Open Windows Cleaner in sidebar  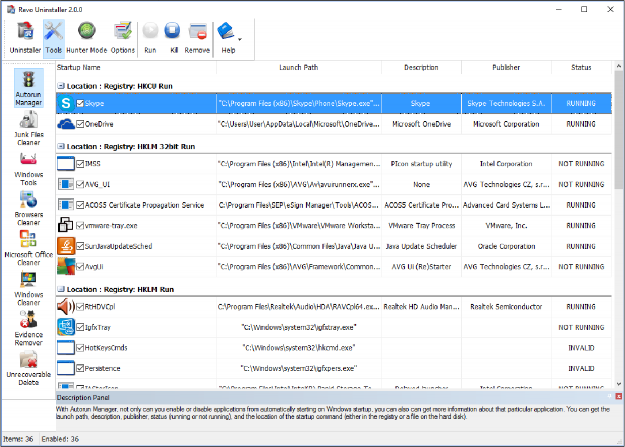point(28,288)
